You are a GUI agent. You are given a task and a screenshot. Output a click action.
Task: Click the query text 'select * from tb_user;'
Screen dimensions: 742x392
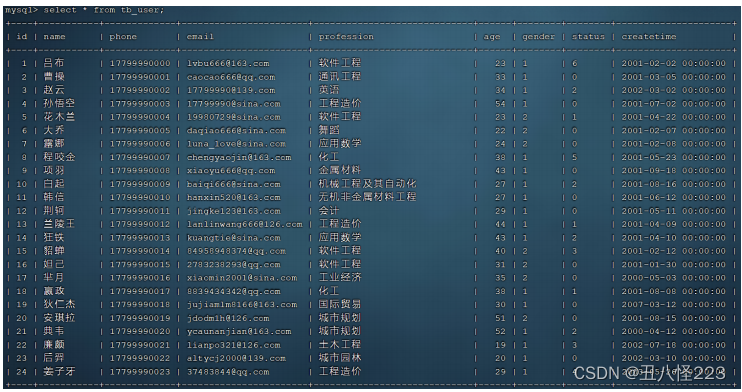(x=104, y=10)
